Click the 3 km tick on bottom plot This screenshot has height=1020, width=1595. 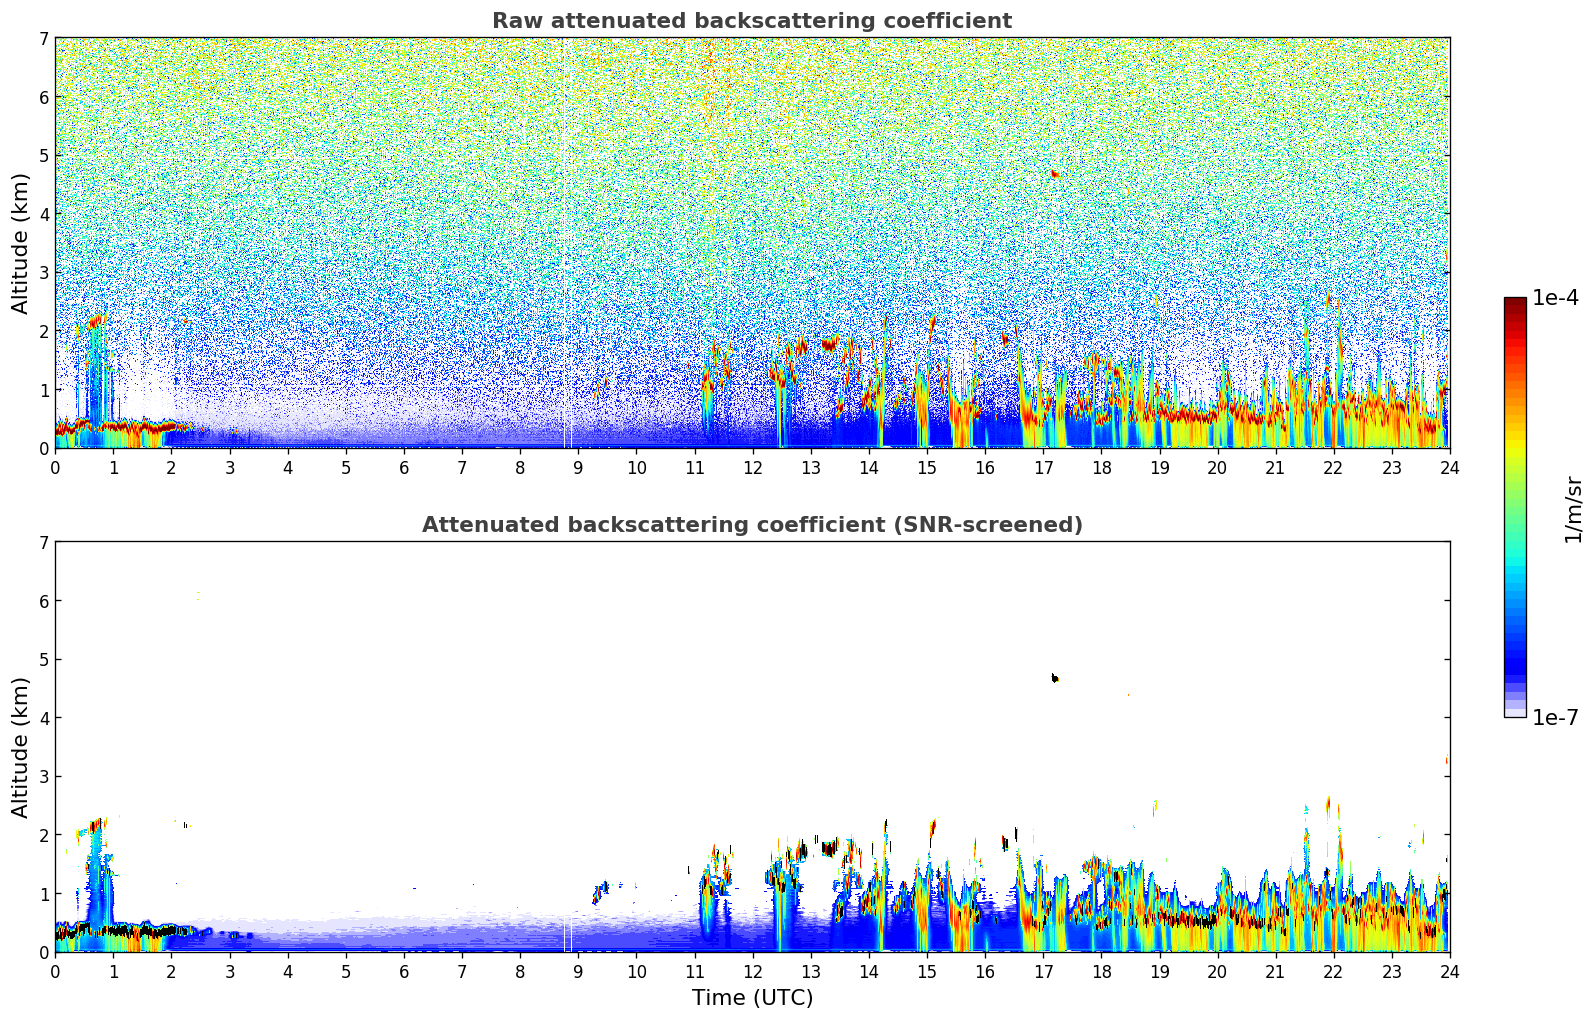(43, 777)
